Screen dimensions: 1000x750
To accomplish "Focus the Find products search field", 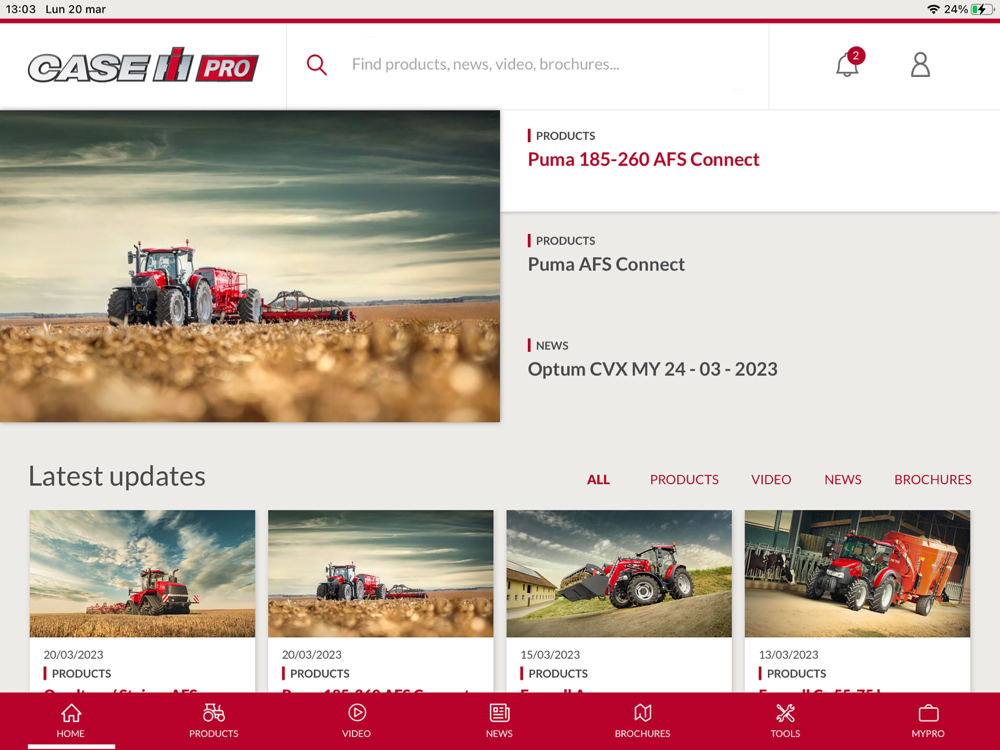I will 527,64.
